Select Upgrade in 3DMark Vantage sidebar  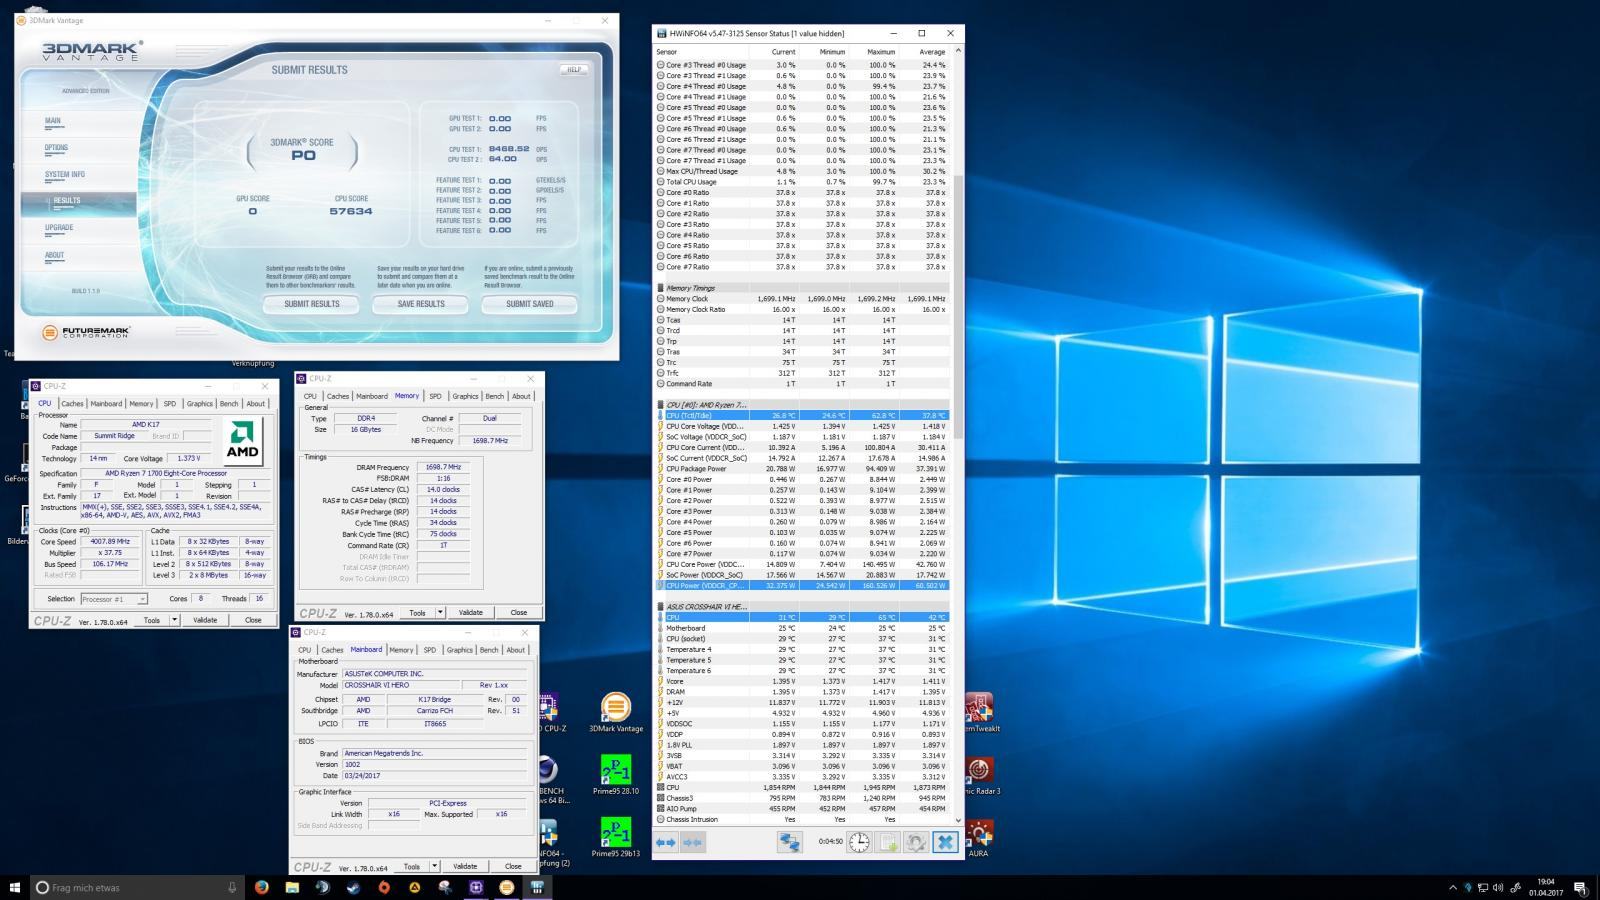(59, 228)
